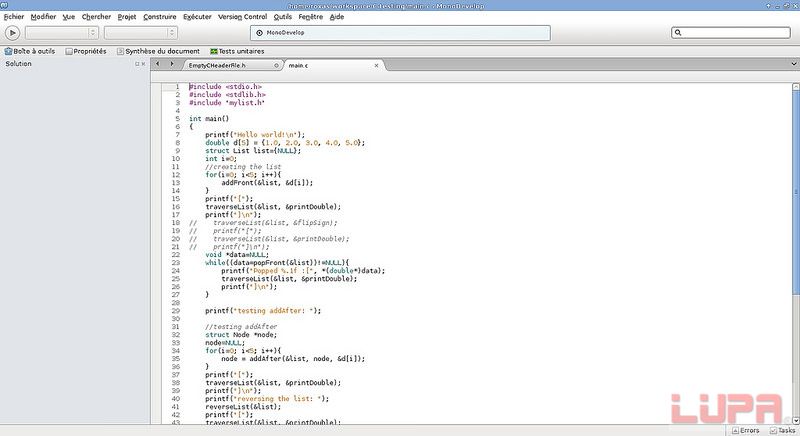This screenshot has height=436, width=800.
Task: Click the Boîte à outils toolbox icon
Action: click(x=8, y=52)
